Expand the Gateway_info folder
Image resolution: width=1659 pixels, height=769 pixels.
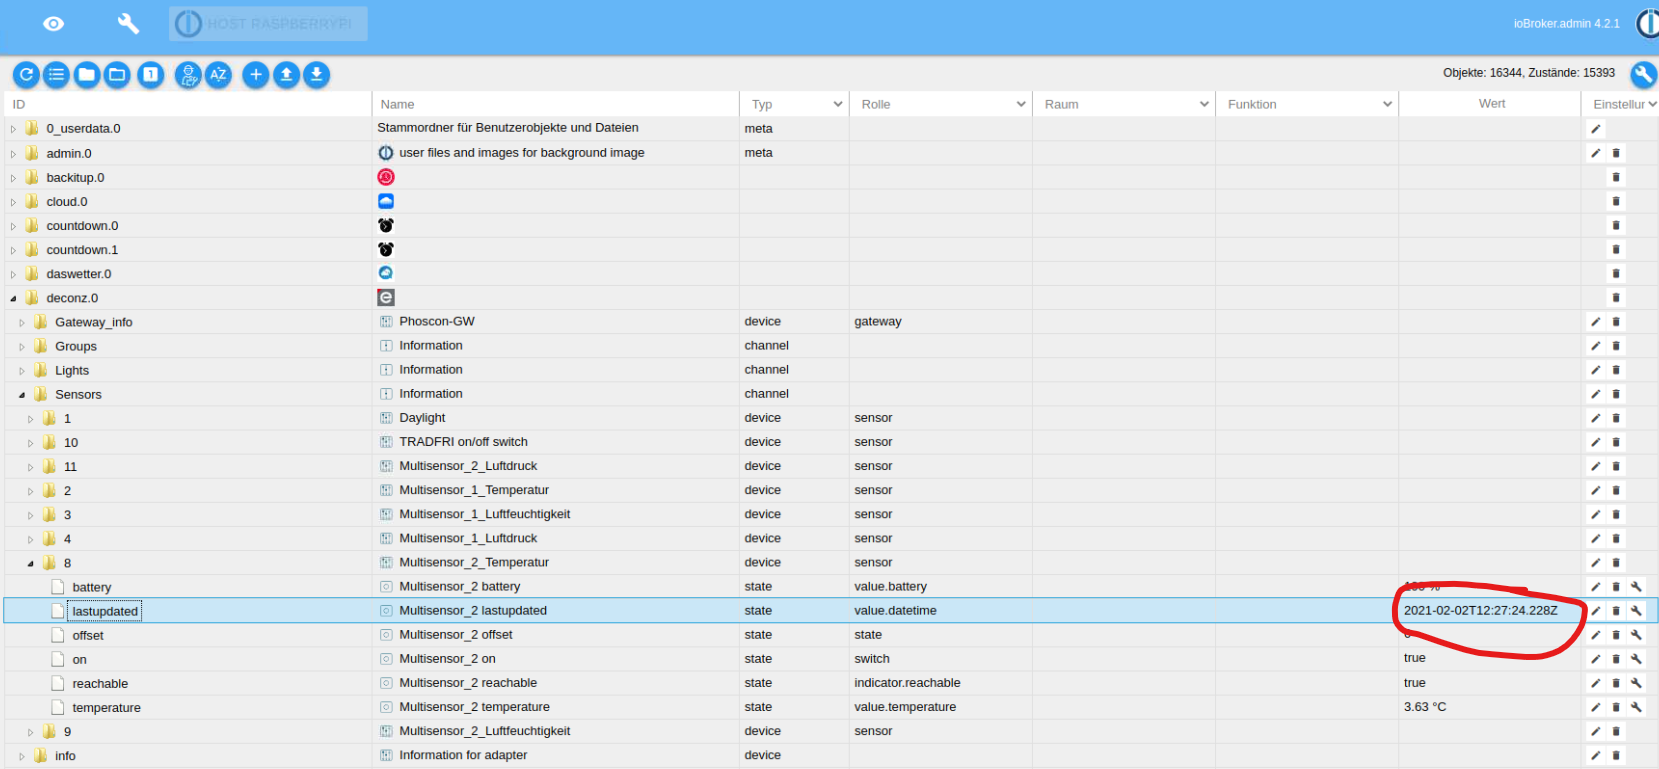22,322
